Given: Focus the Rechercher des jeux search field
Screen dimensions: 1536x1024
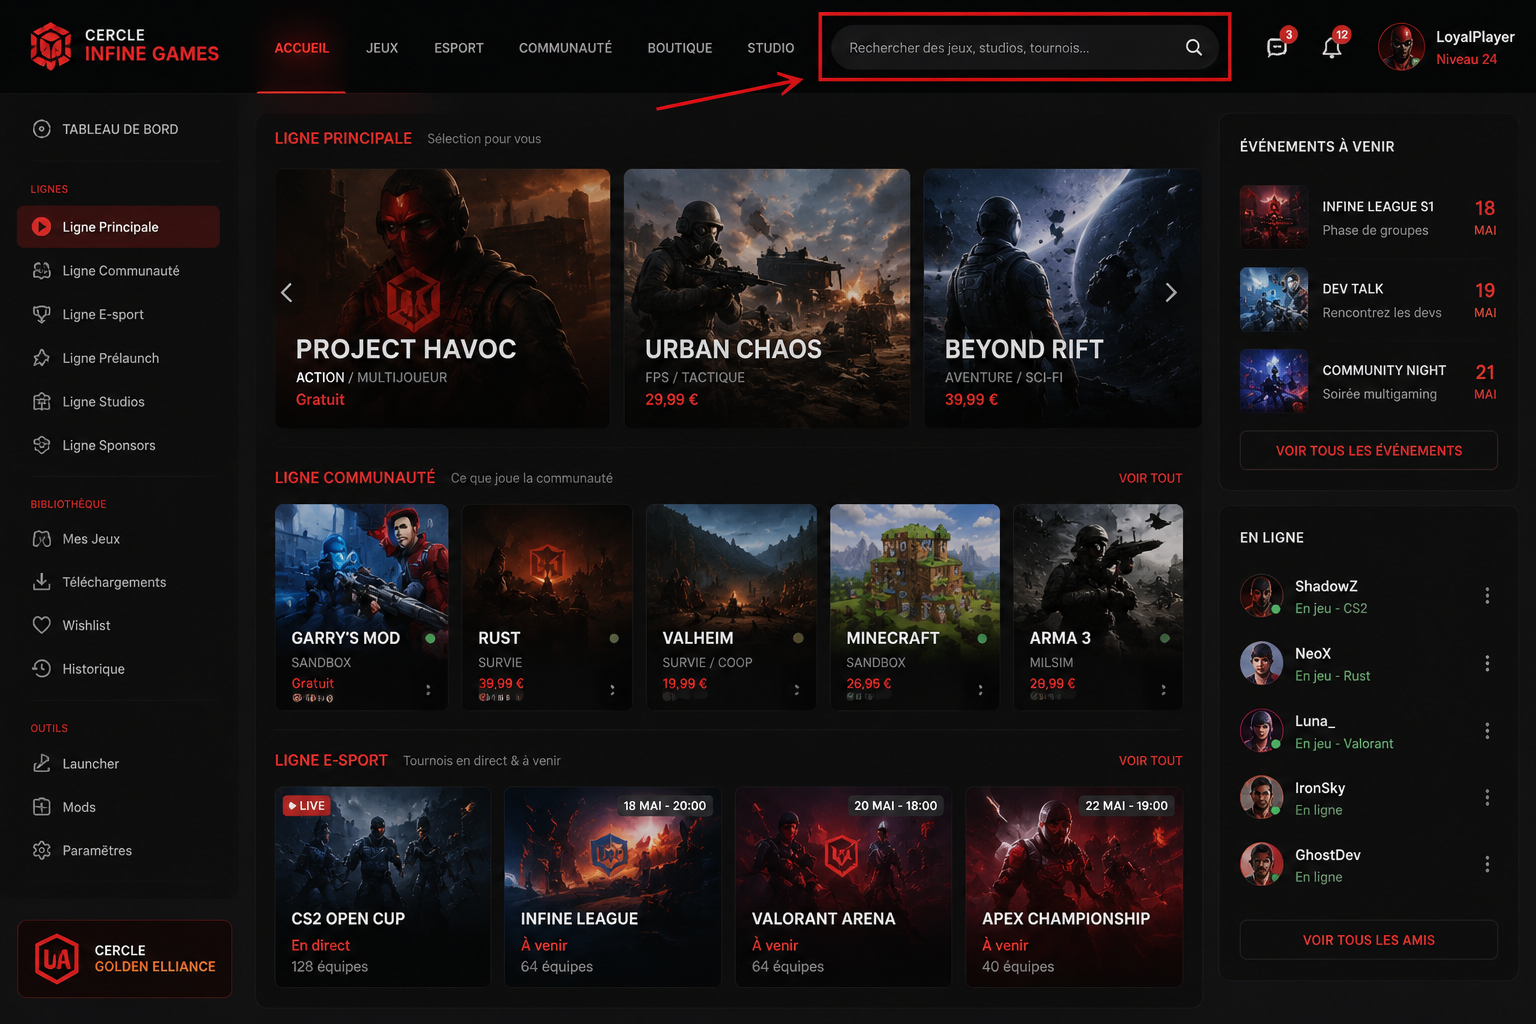Looking at the screenshot, I should click(1010, 47).
